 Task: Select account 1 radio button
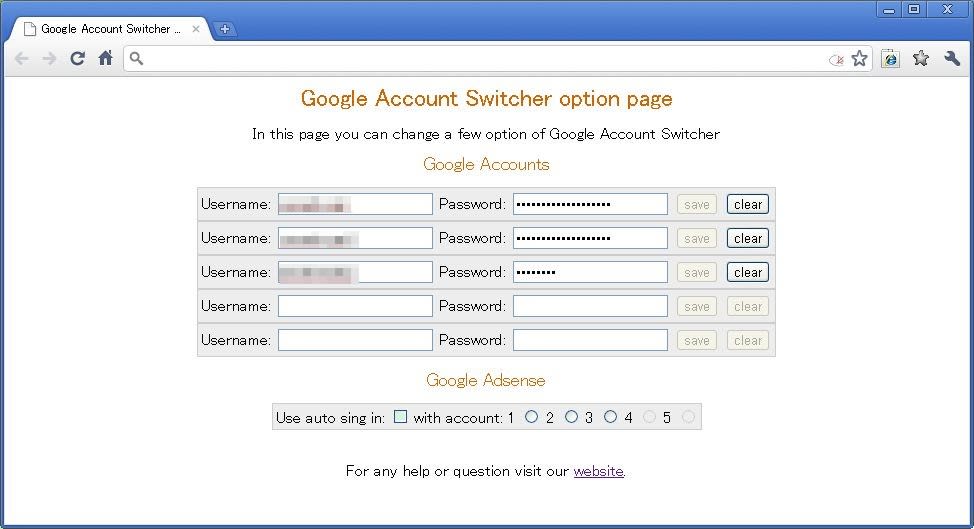531,417
